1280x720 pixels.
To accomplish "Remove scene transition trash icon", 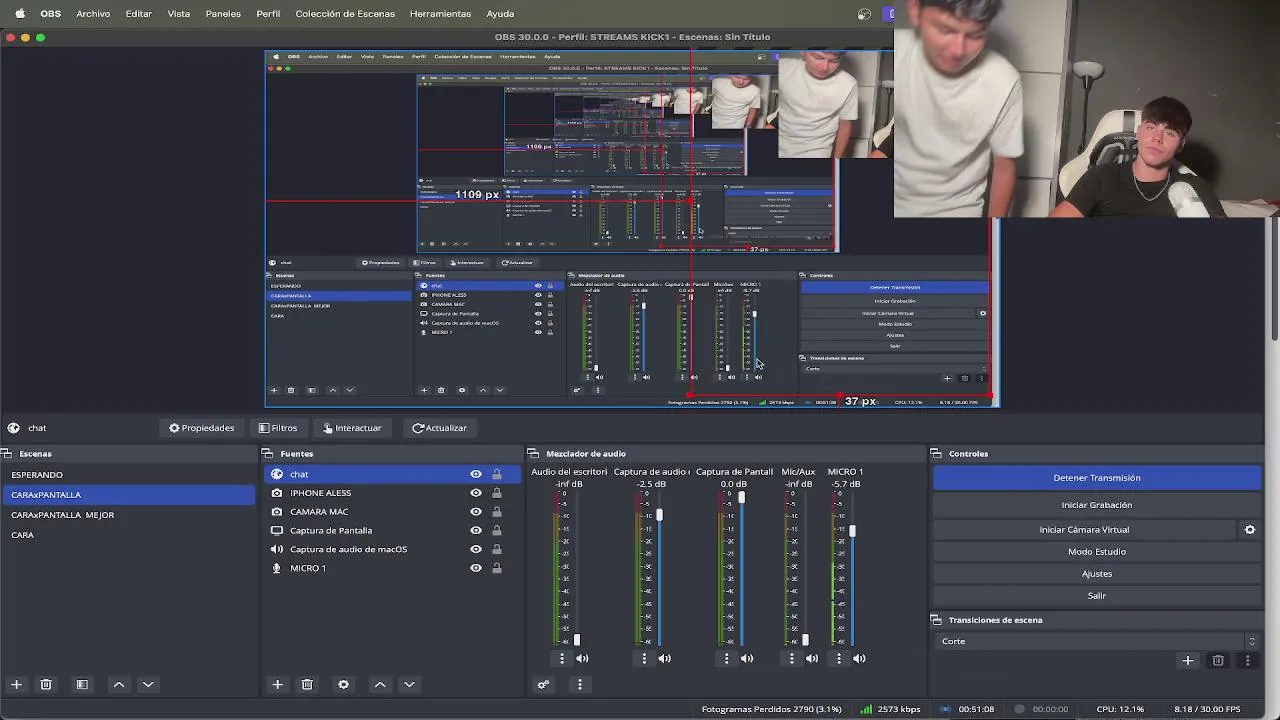I will tap(1218, 660).
